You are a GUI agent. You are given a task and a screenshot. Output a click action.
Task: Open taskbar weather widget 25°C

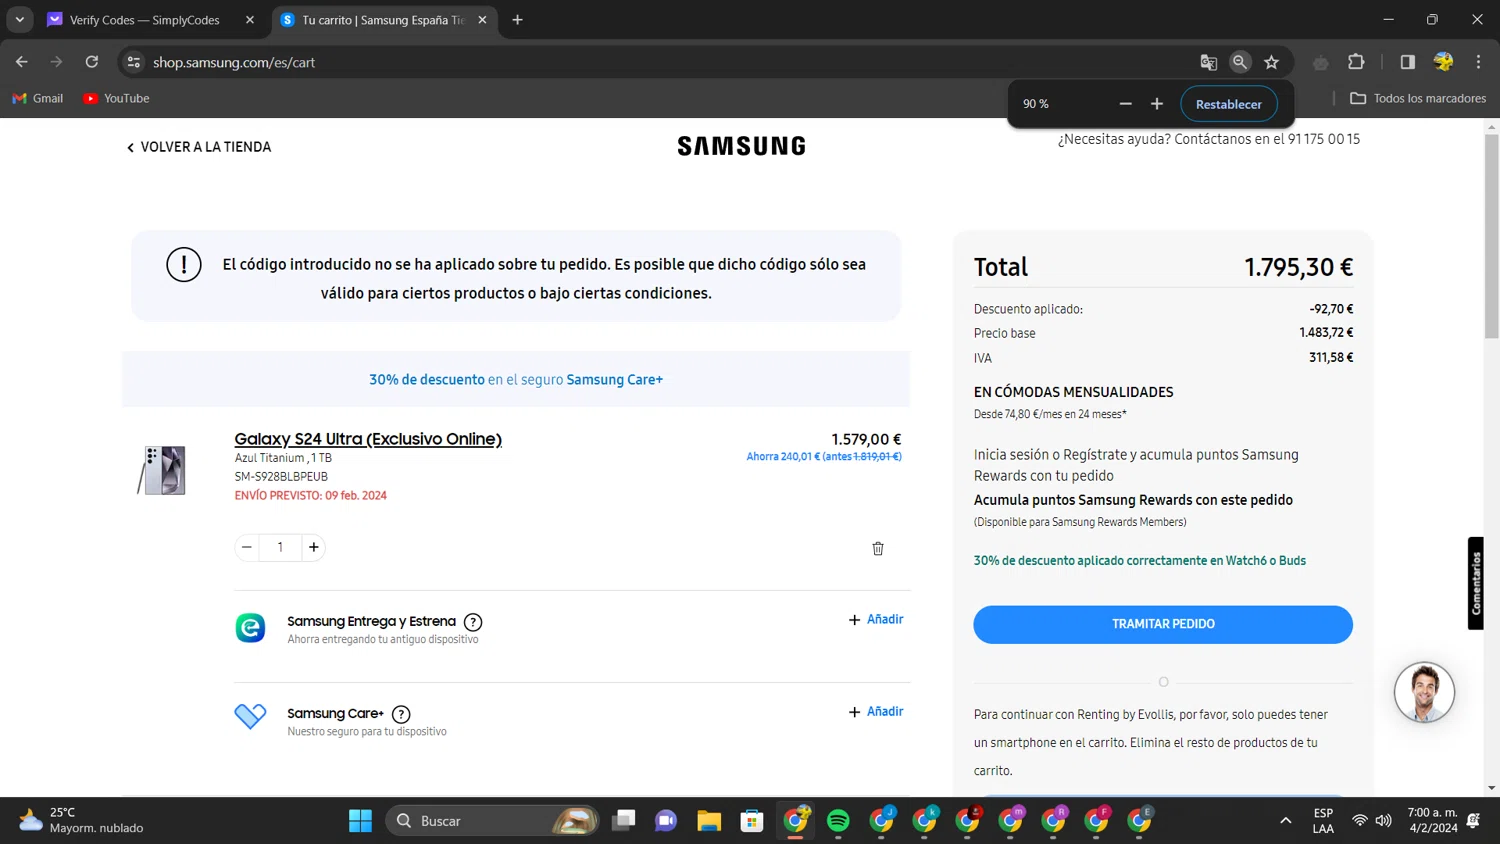click(x=80, y=820)
